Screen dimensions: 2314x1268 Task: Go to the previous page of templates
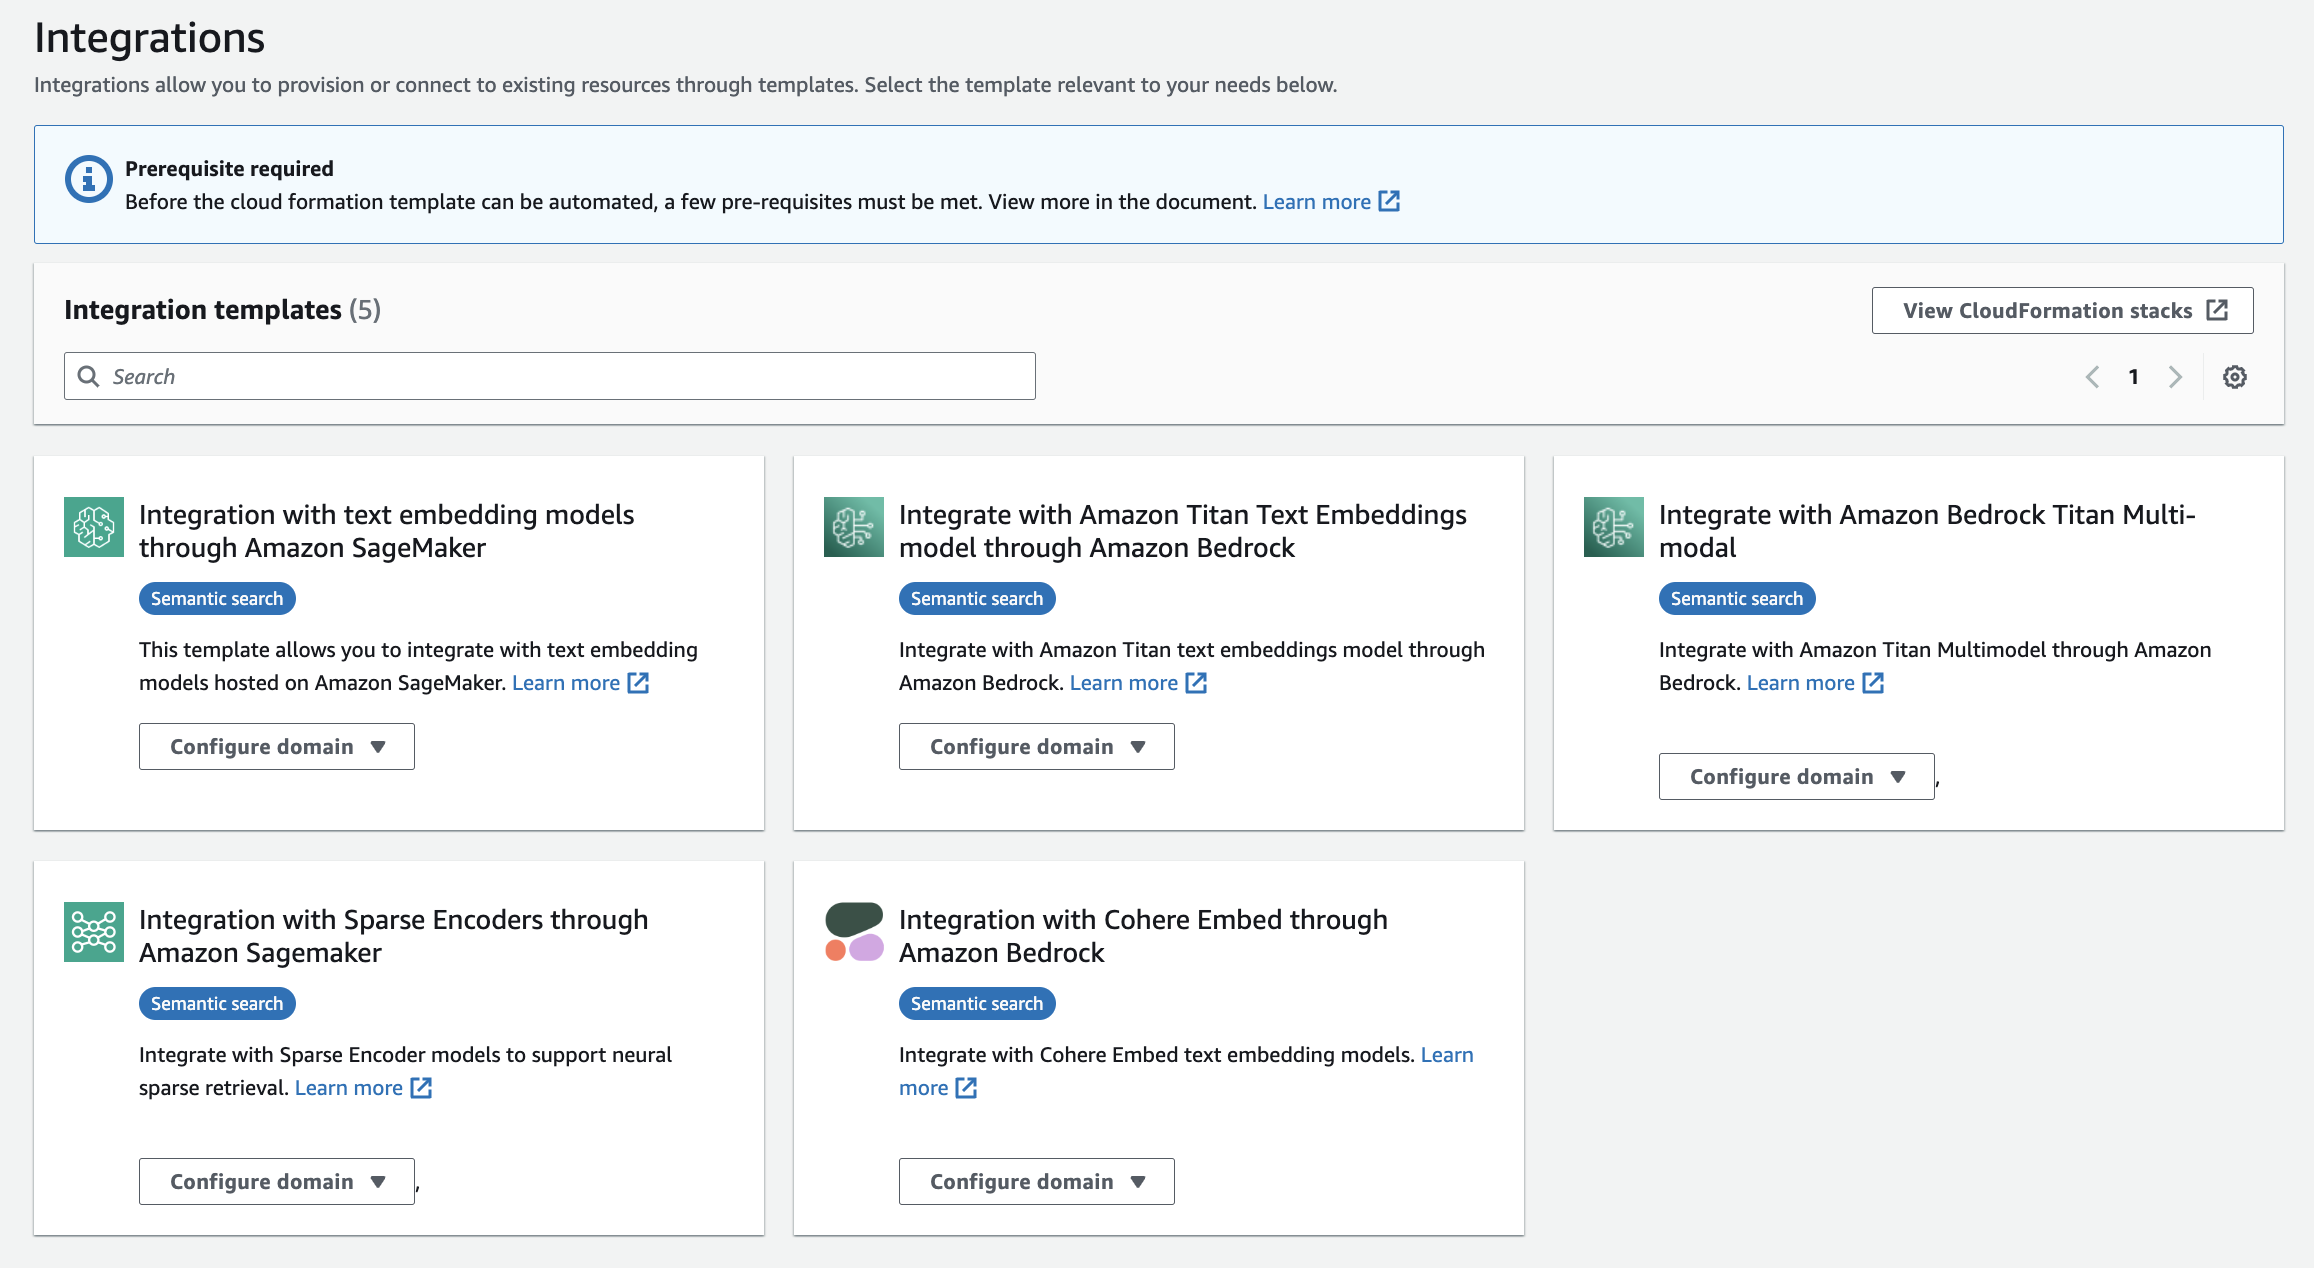coord(2092,377)
